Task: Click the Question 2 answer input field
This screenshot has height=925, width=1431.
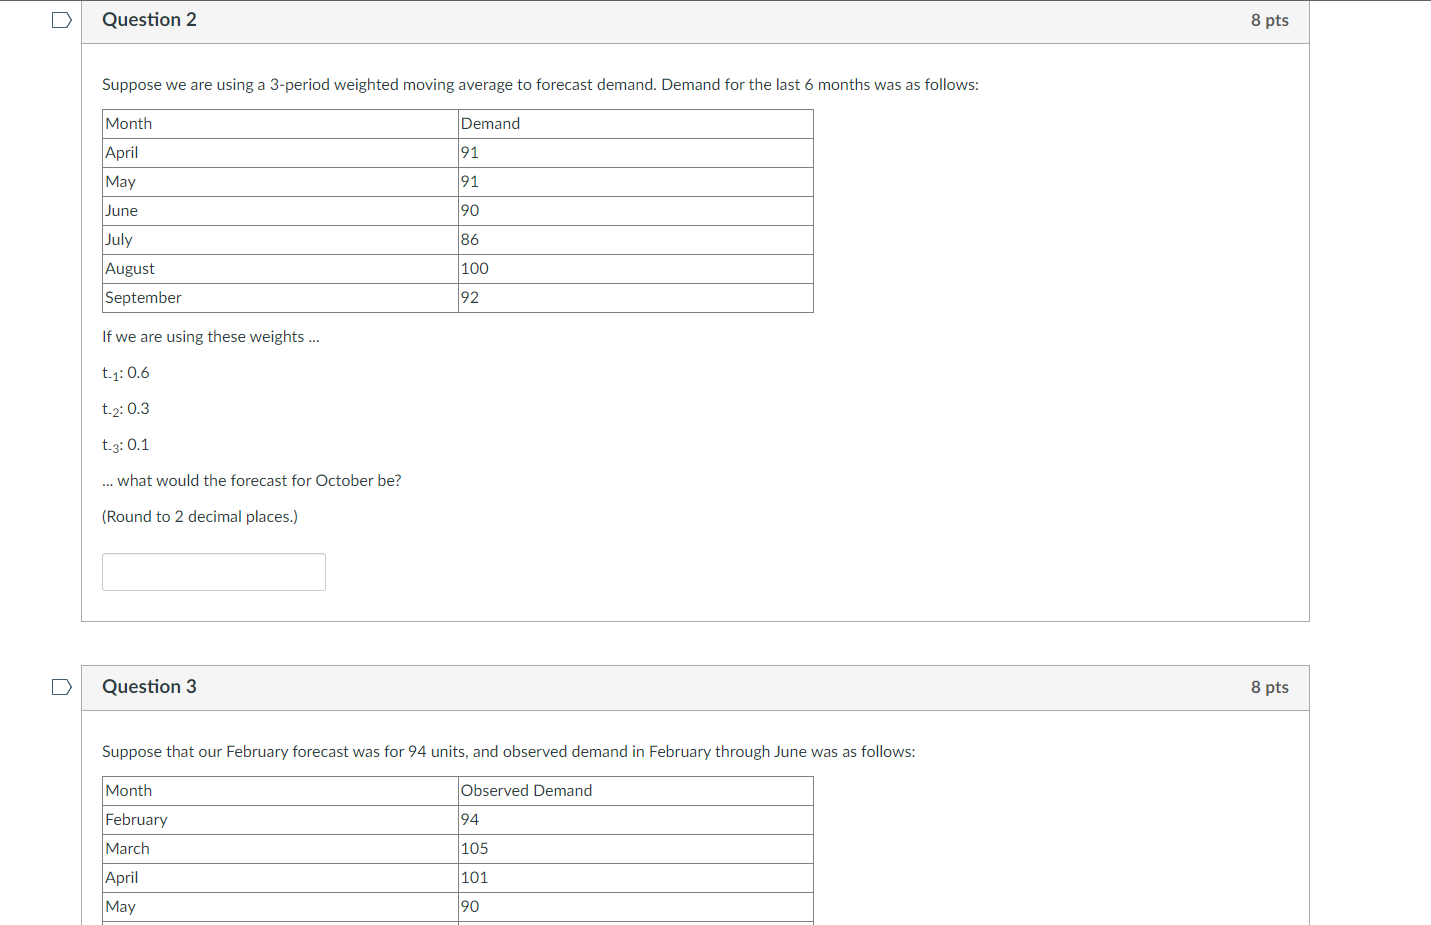Action: (x=214, y=572)
